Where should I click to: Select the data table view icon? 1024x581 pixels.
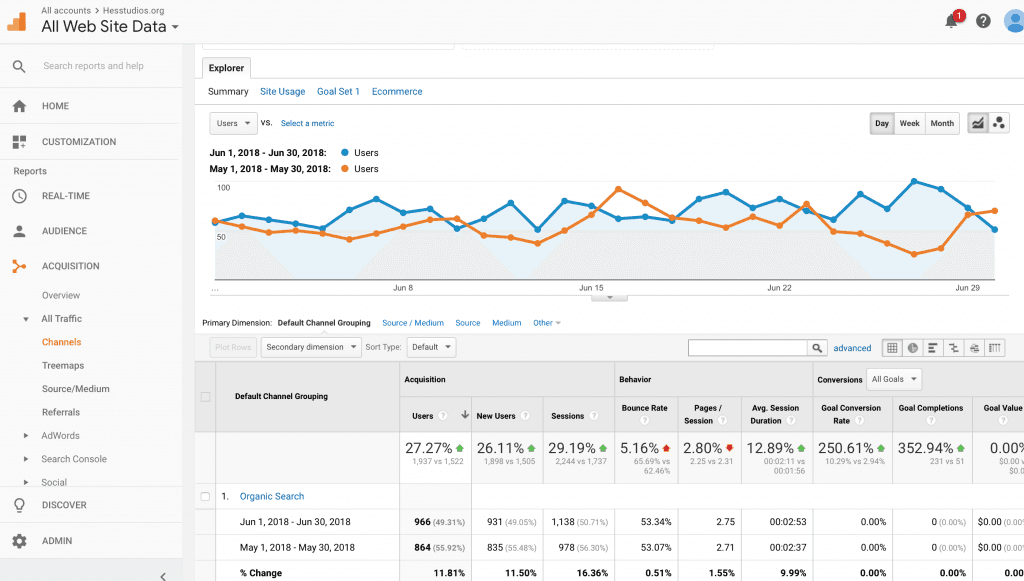[x=892, y=348]
